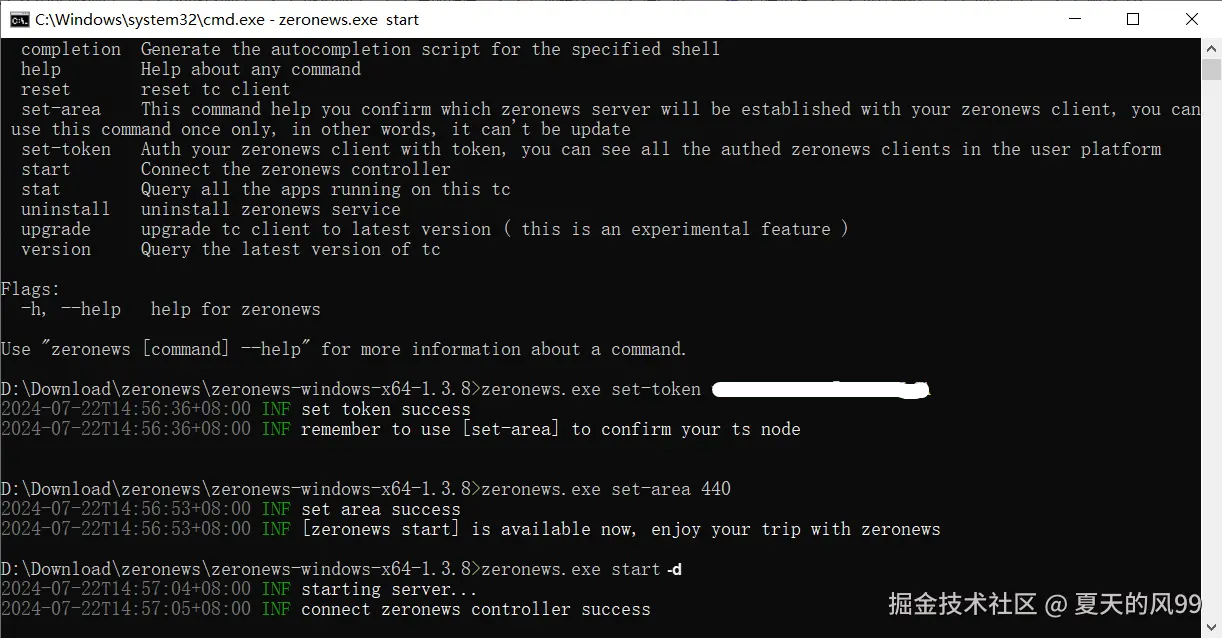Screen dimensions: 1222x638
Task: Minimize the command prompt window
Action: click(x=1073, y=19)
